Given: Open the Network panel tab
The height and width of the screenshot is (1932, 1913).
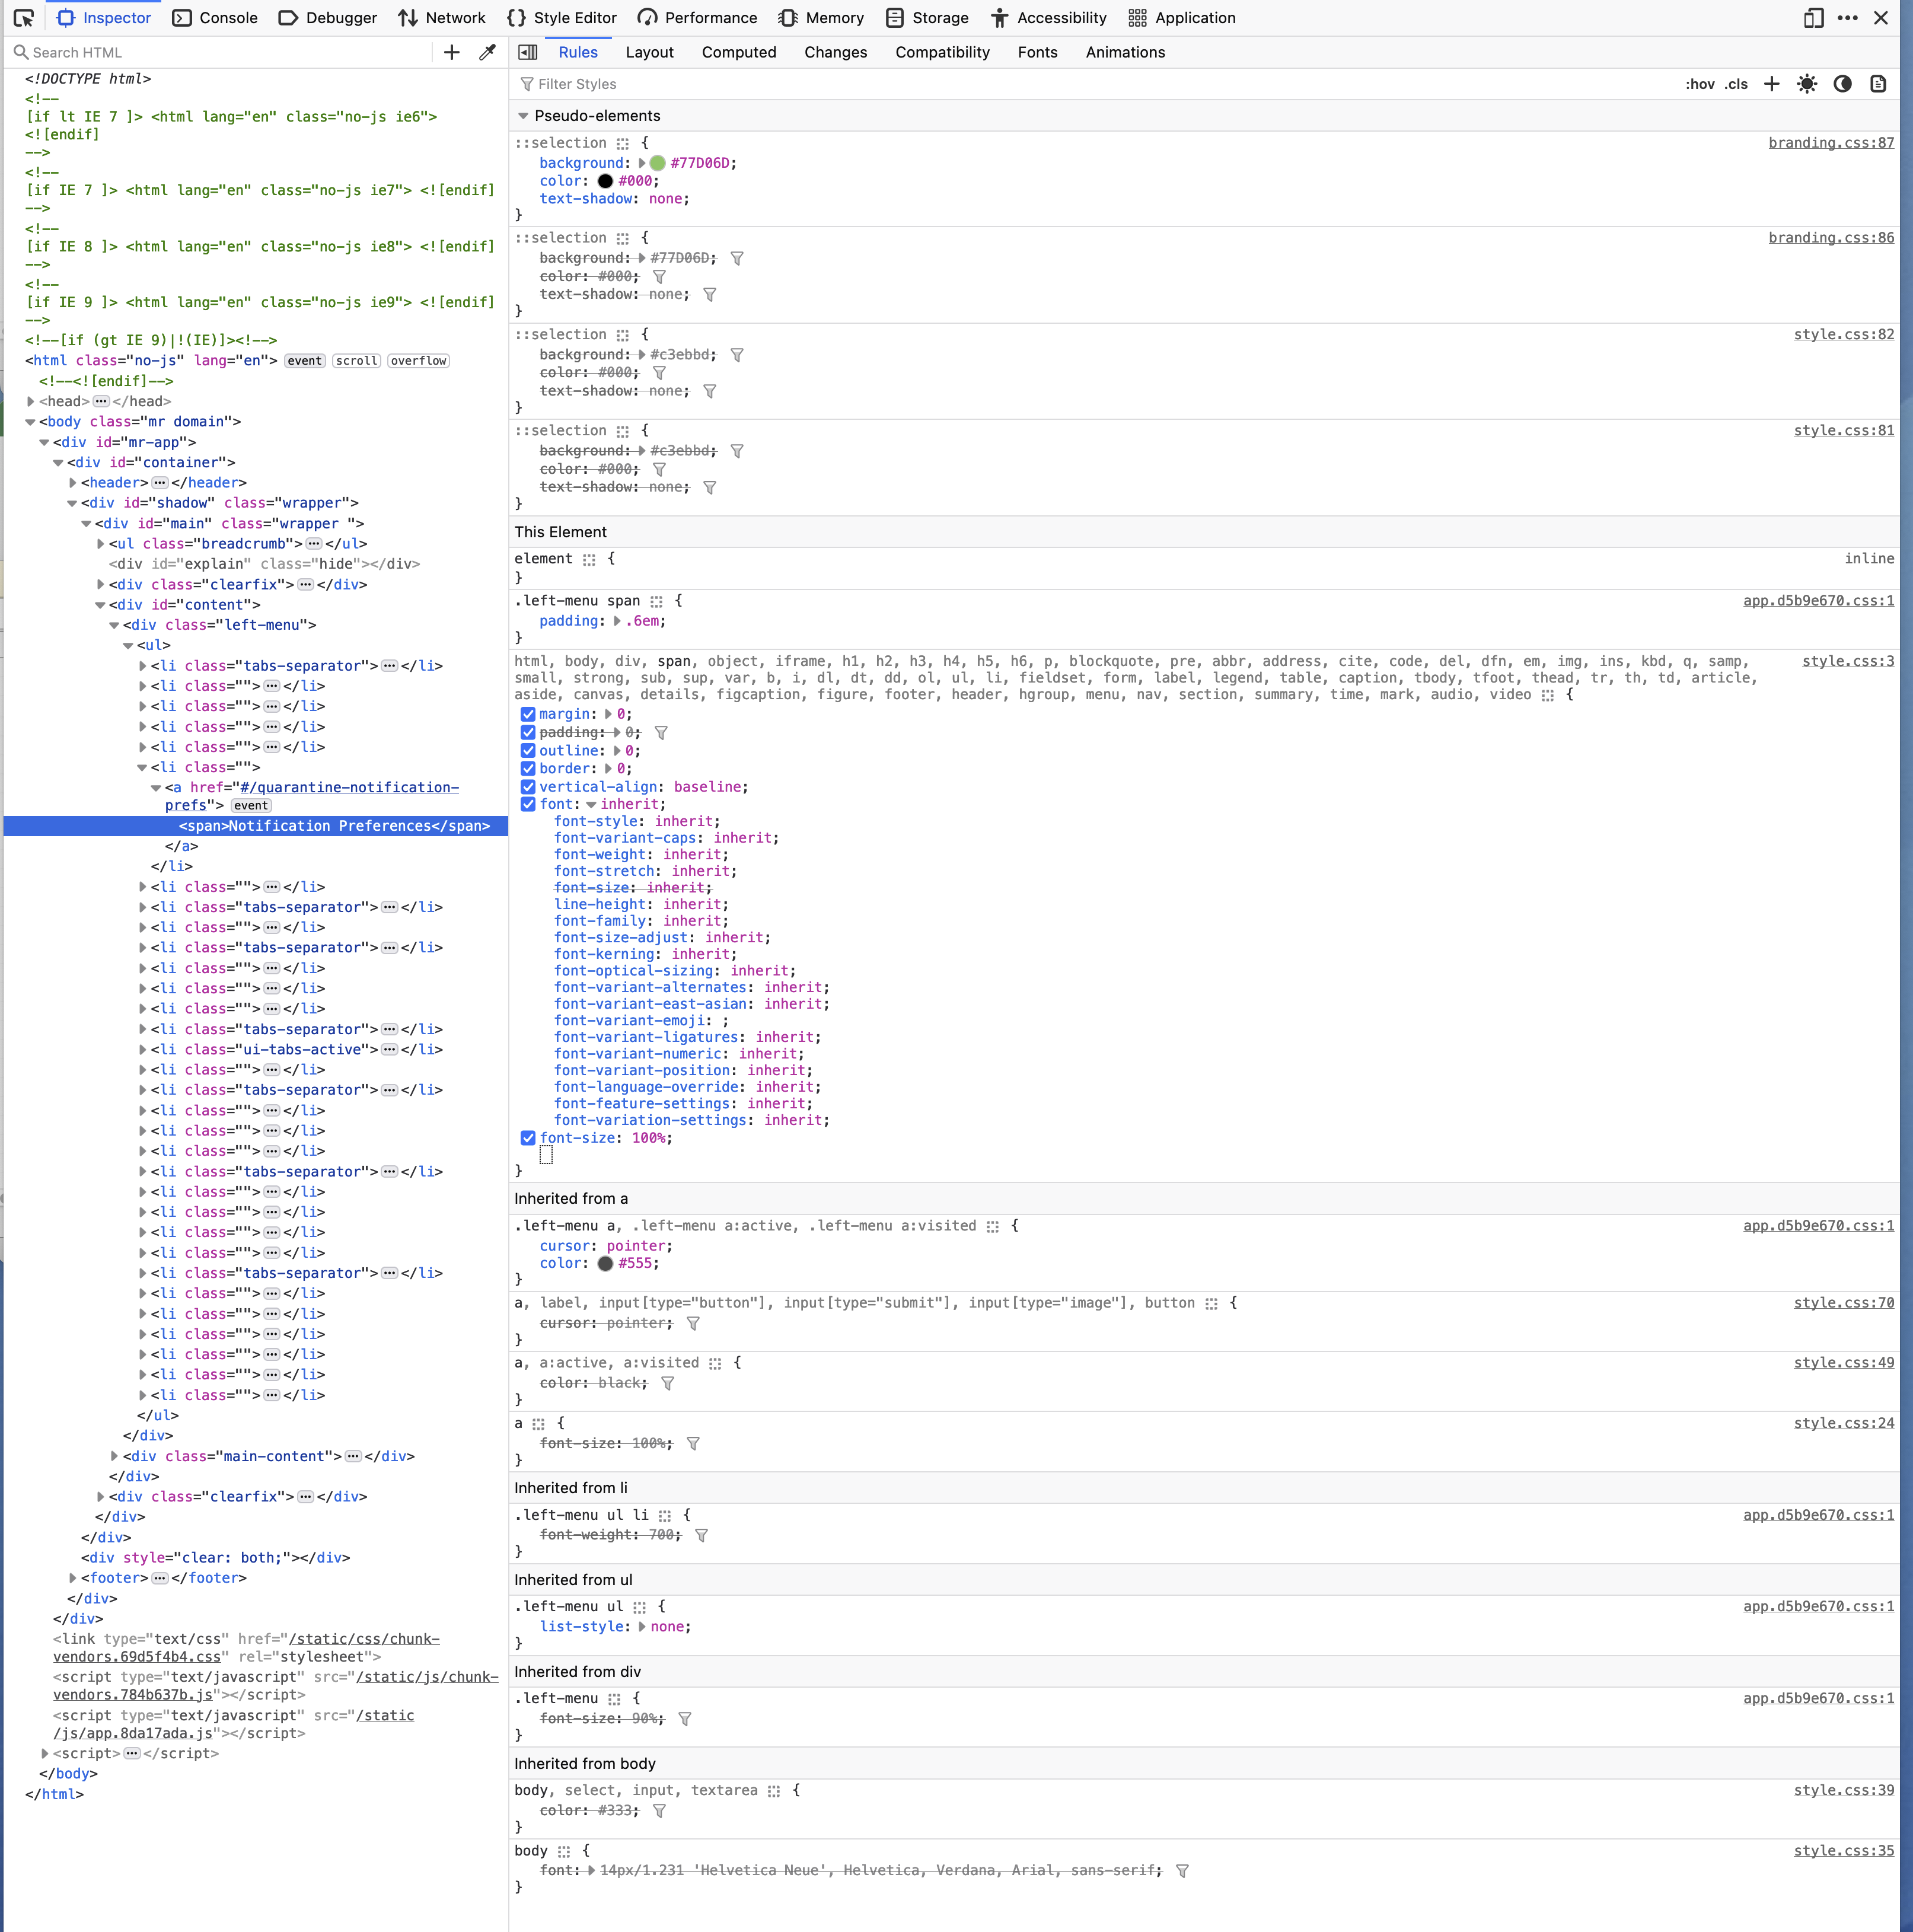Looking at the screenshot, I should pos(441,18).
